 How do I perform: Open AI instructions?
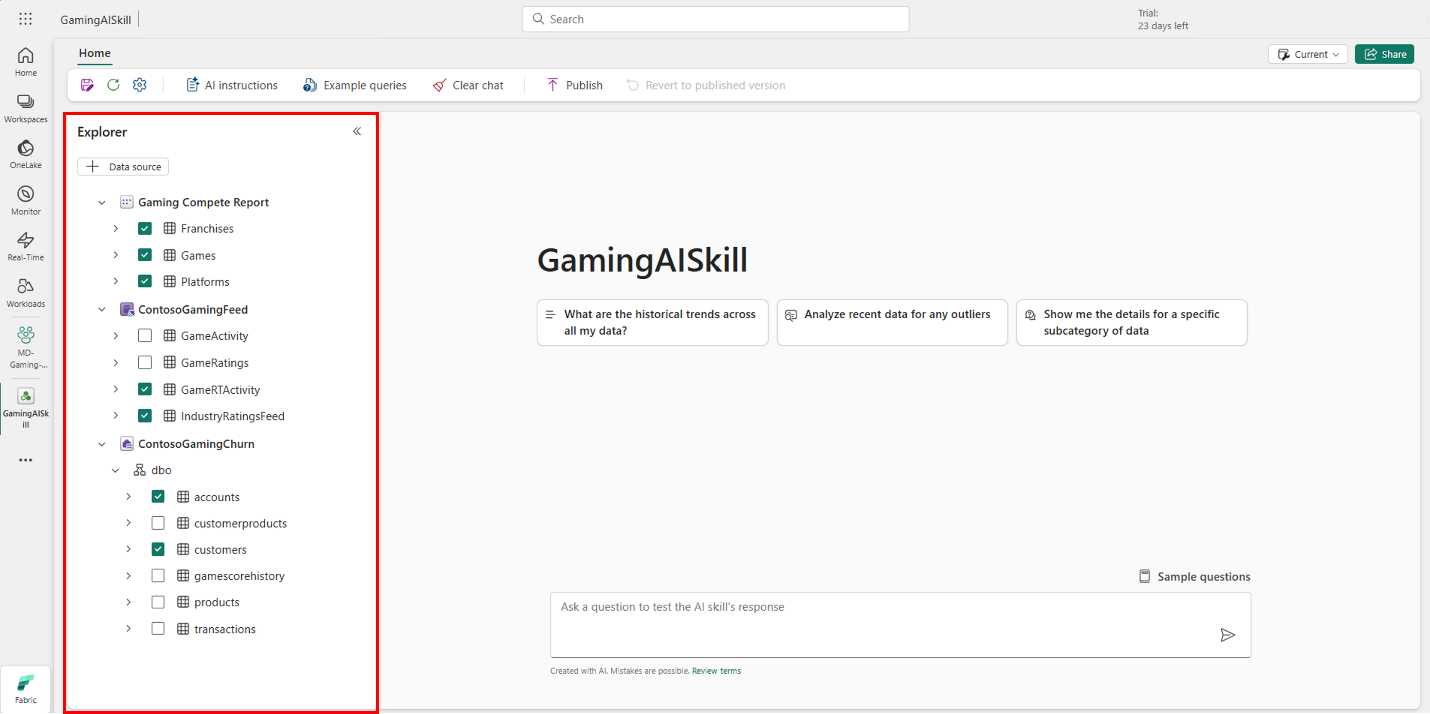click(232, 85)
